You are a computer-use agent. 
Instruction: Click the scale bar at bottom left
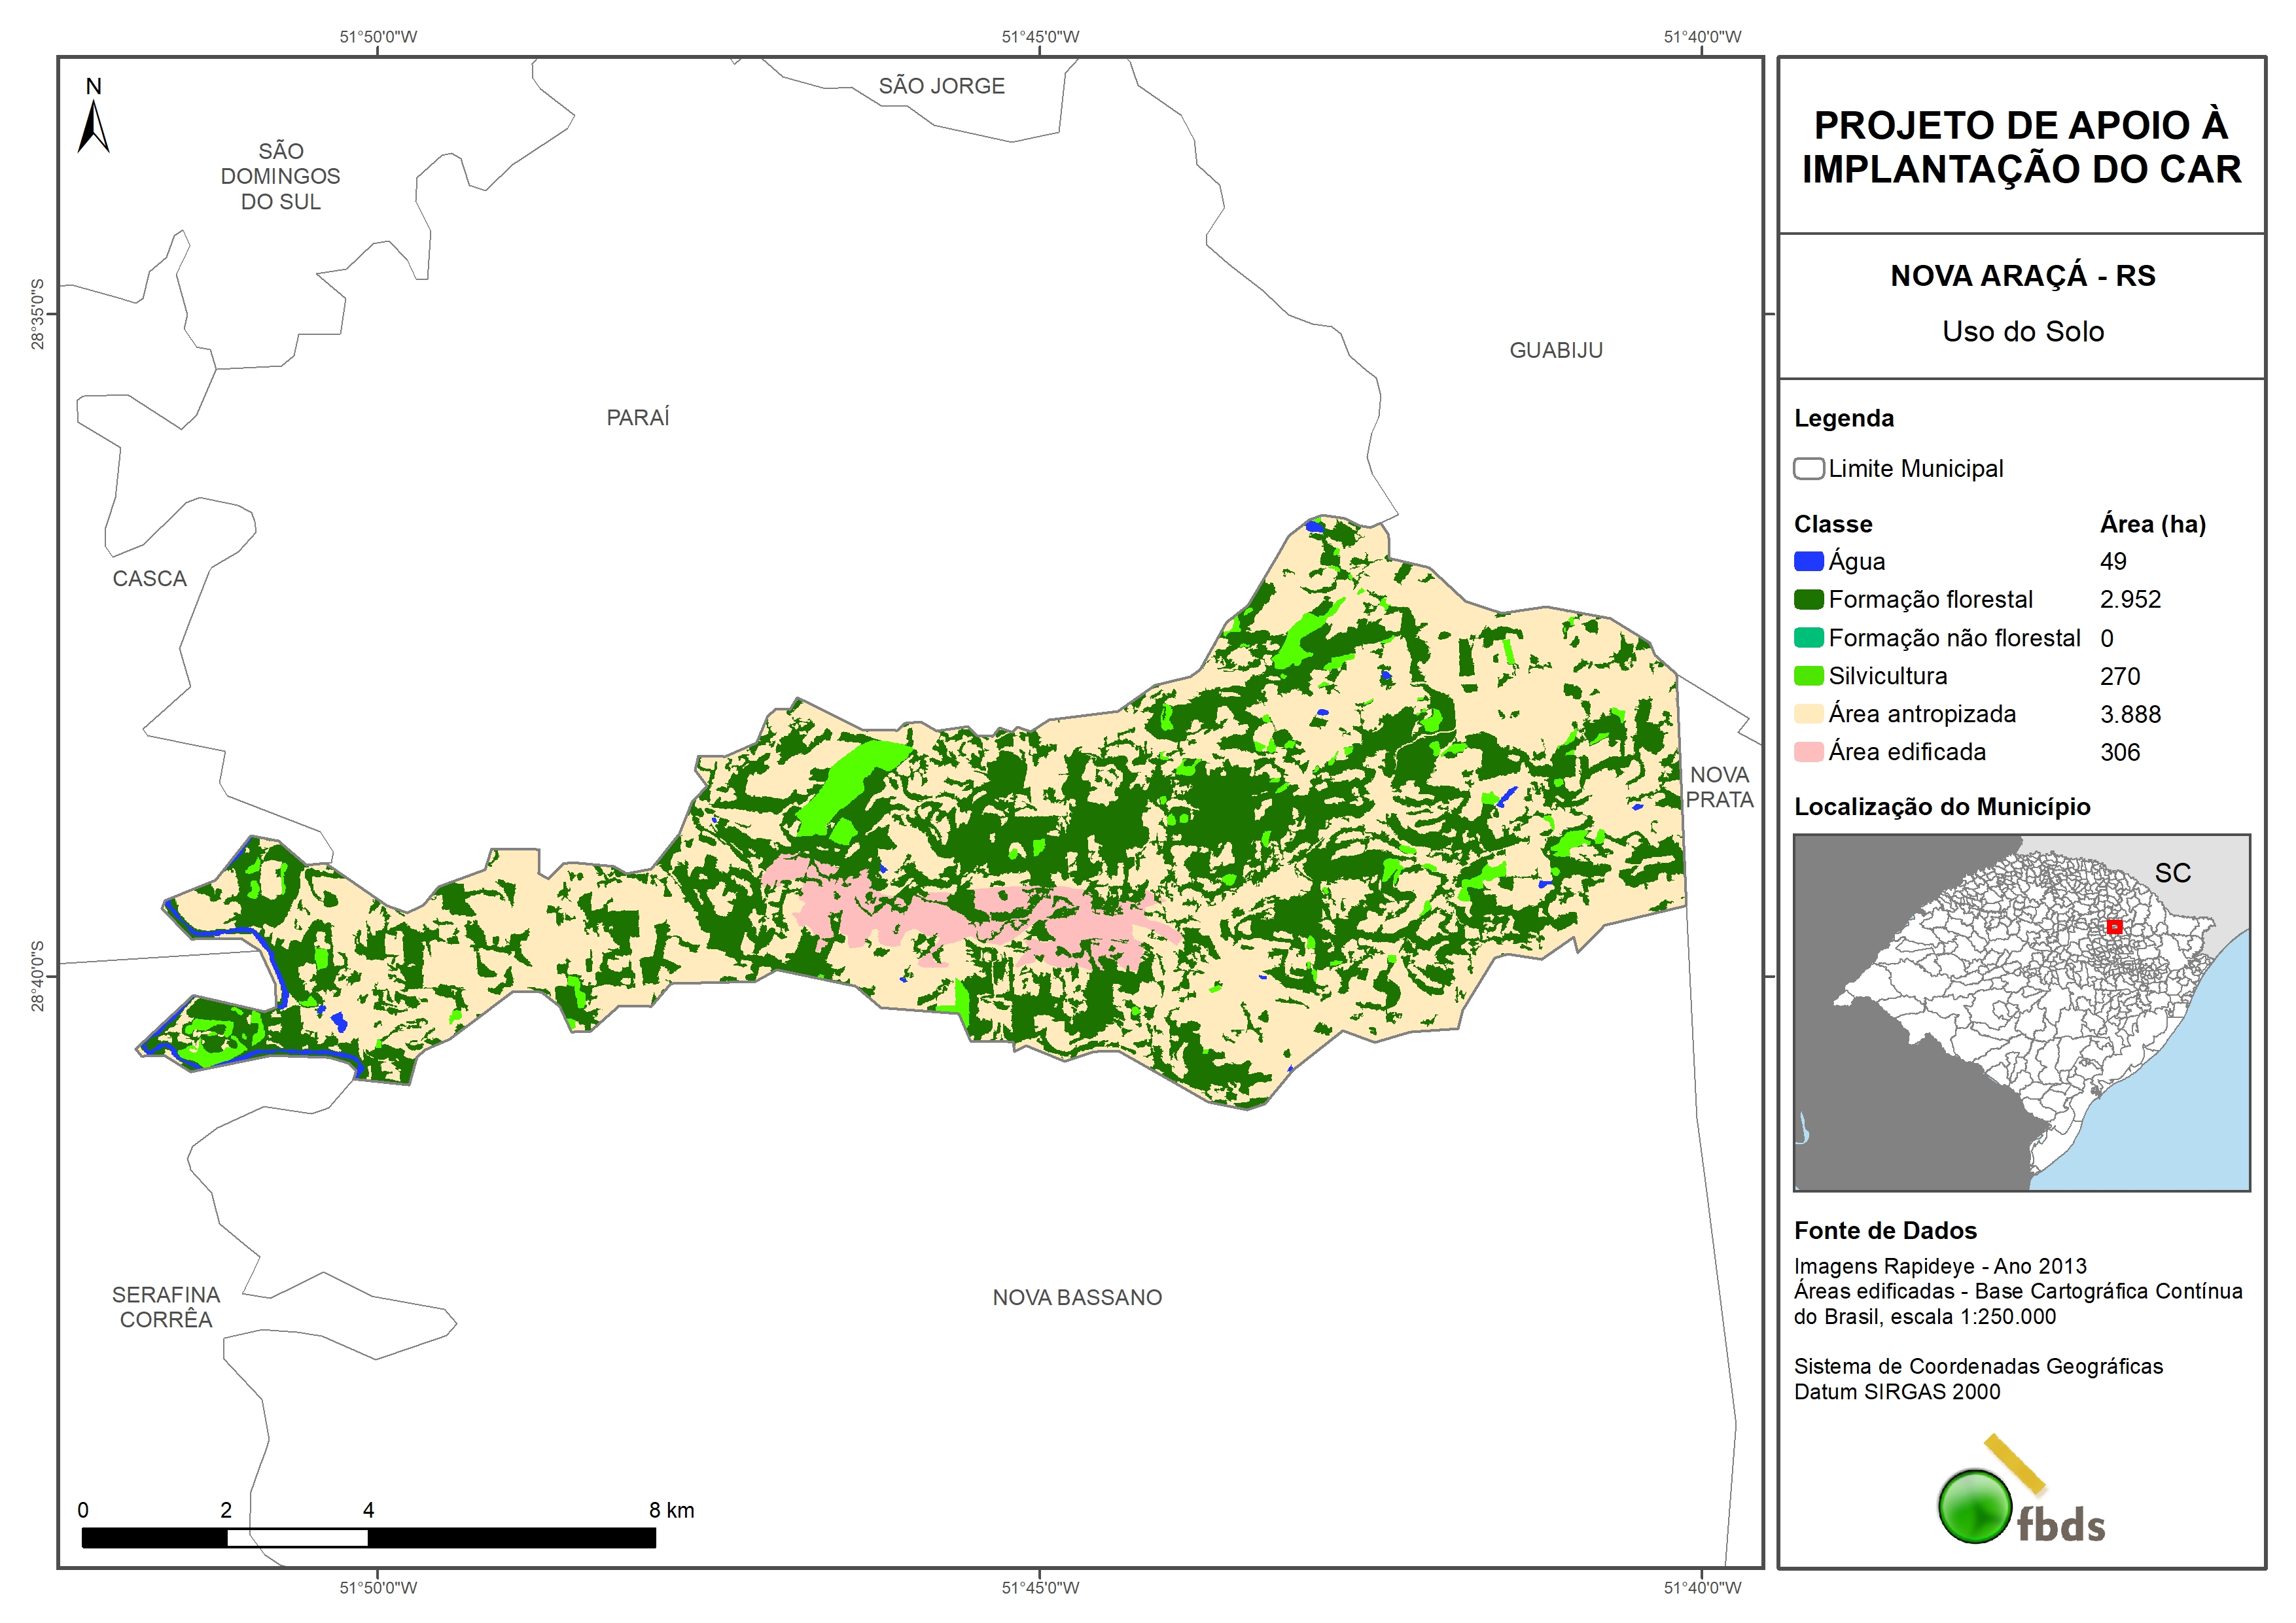368,1538
